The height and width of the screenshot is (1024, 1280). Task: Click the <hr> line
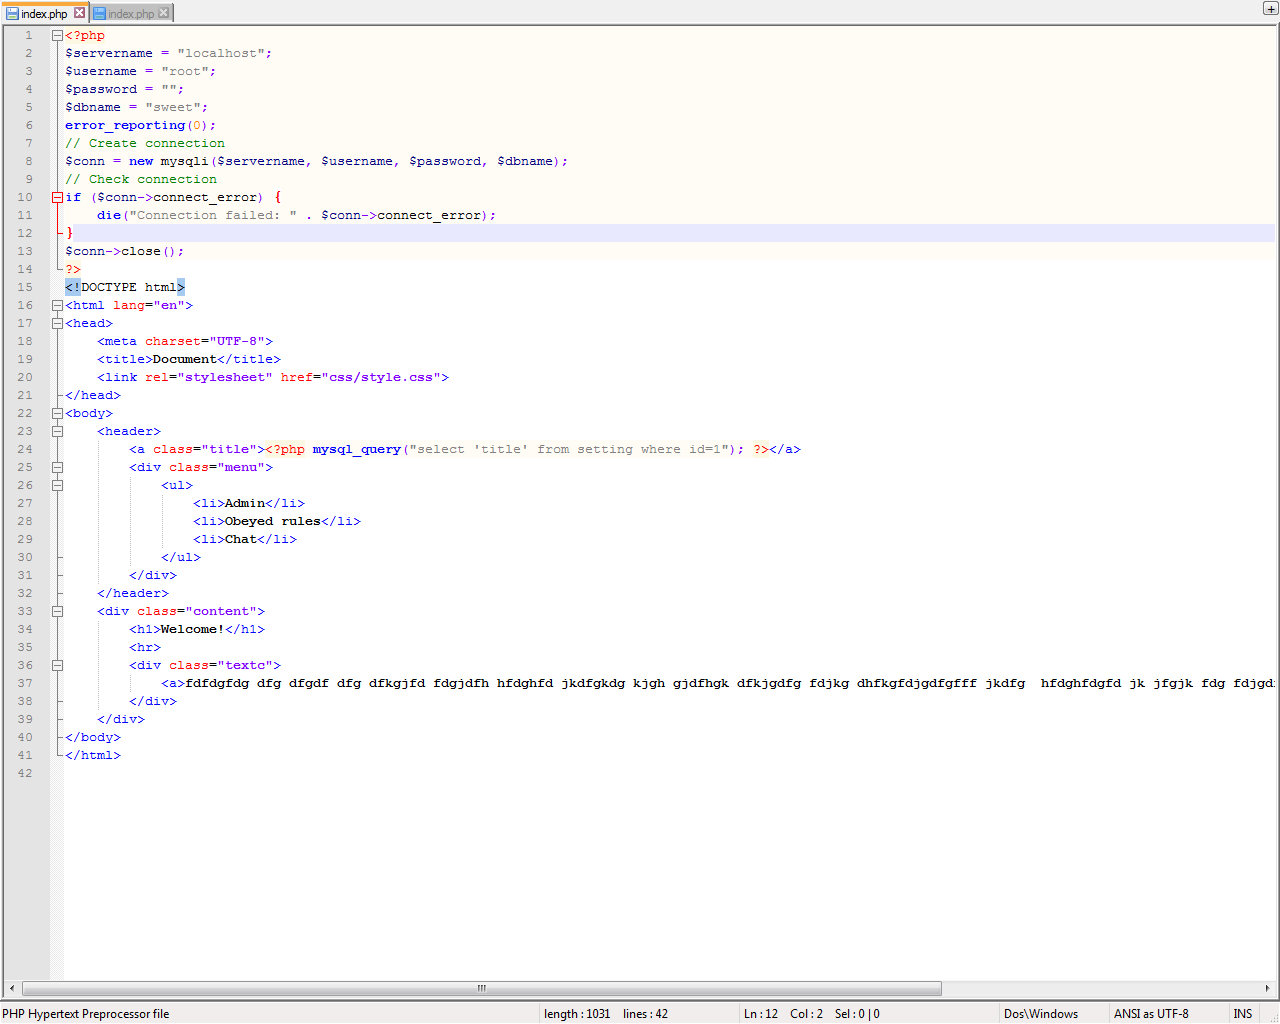145,647
